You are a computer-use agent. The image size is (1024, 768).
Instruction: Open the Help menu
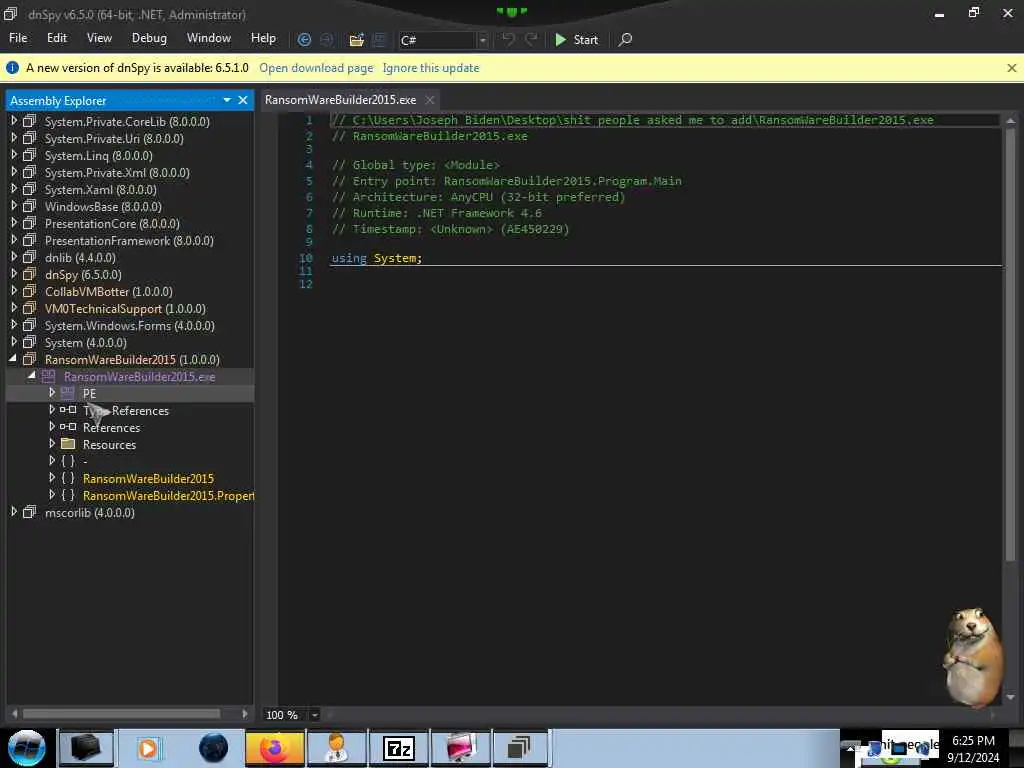[x=263, y=38]
